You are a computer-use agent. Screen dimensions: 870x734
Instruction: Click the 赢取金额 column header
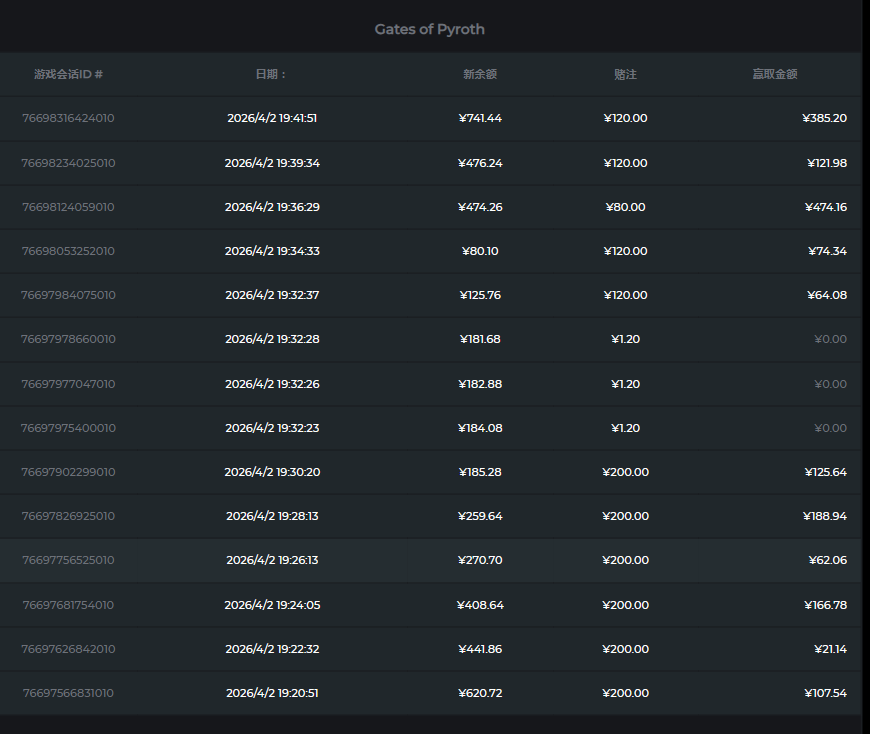pyautogui.click(x=775, y=74)
